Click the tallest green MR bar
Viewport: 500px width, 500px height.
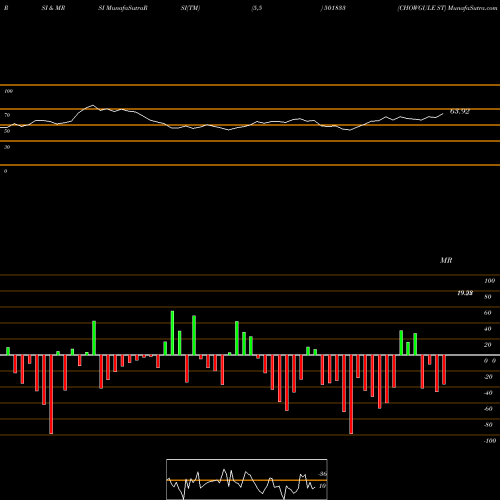(x=172, y=333)
